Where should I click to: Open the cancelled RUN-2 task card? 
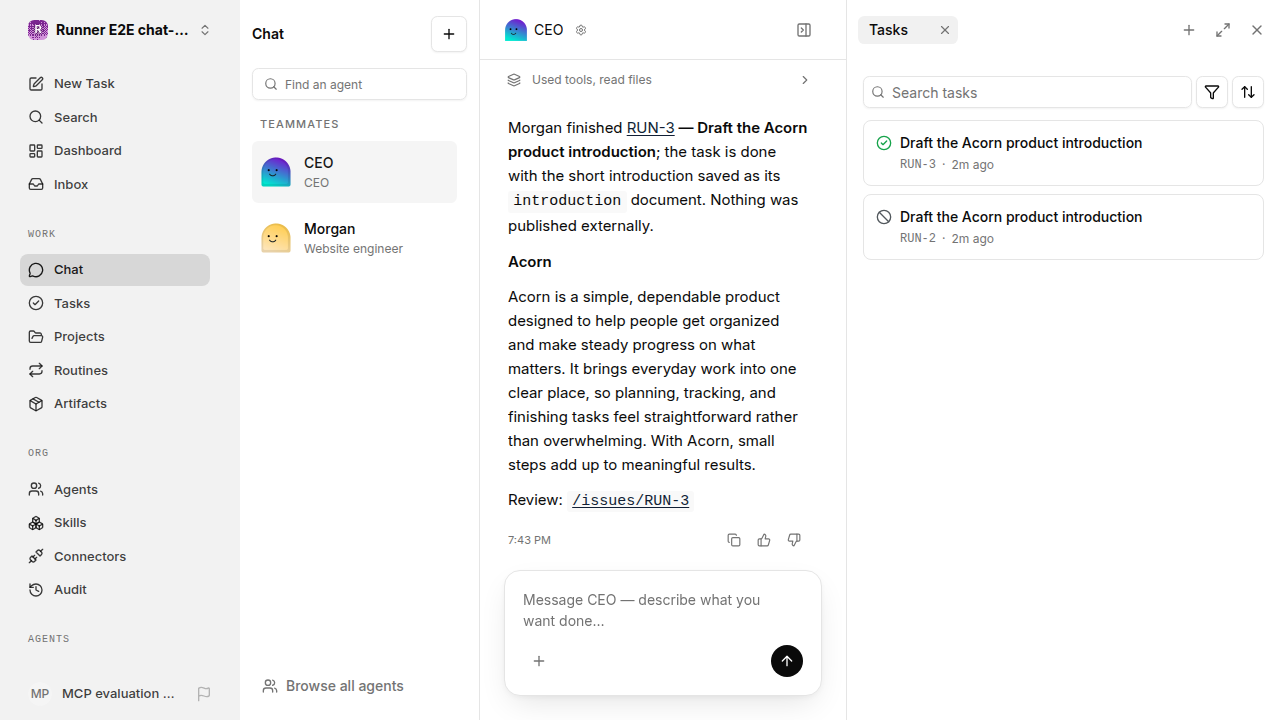click(x=1063, y=227)
